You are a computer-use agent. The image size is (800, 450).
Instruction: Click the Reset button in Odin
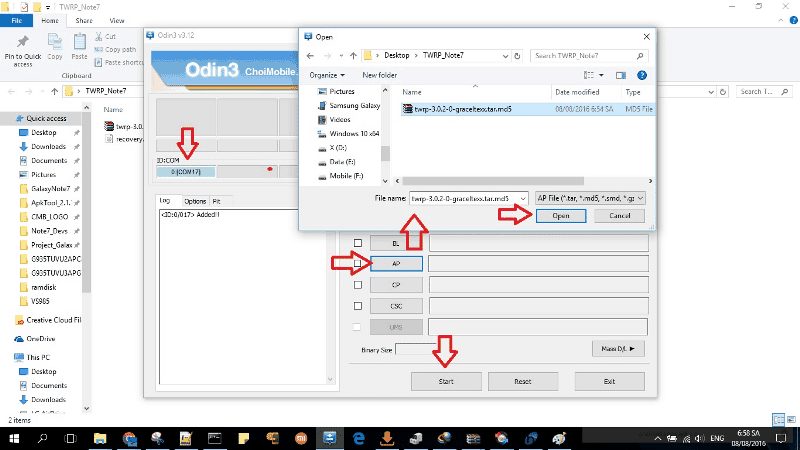[x=522, y=381]
